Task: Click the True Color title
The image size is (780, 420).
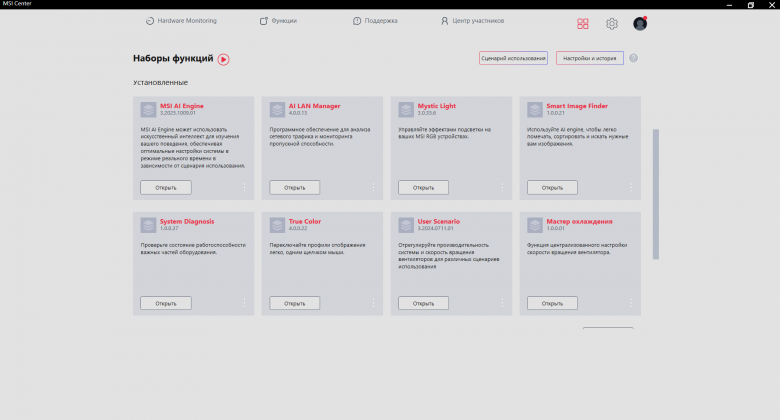Action: click(304, 221)
